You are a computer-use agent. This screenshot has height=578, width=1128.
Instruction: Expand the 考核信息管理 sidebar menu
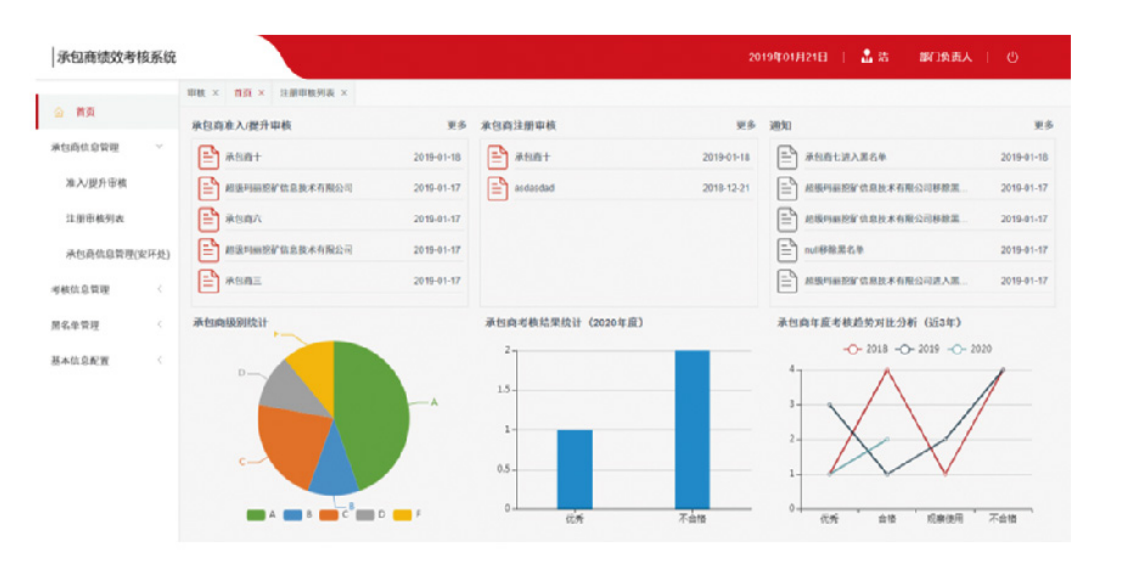coord(159,289)
